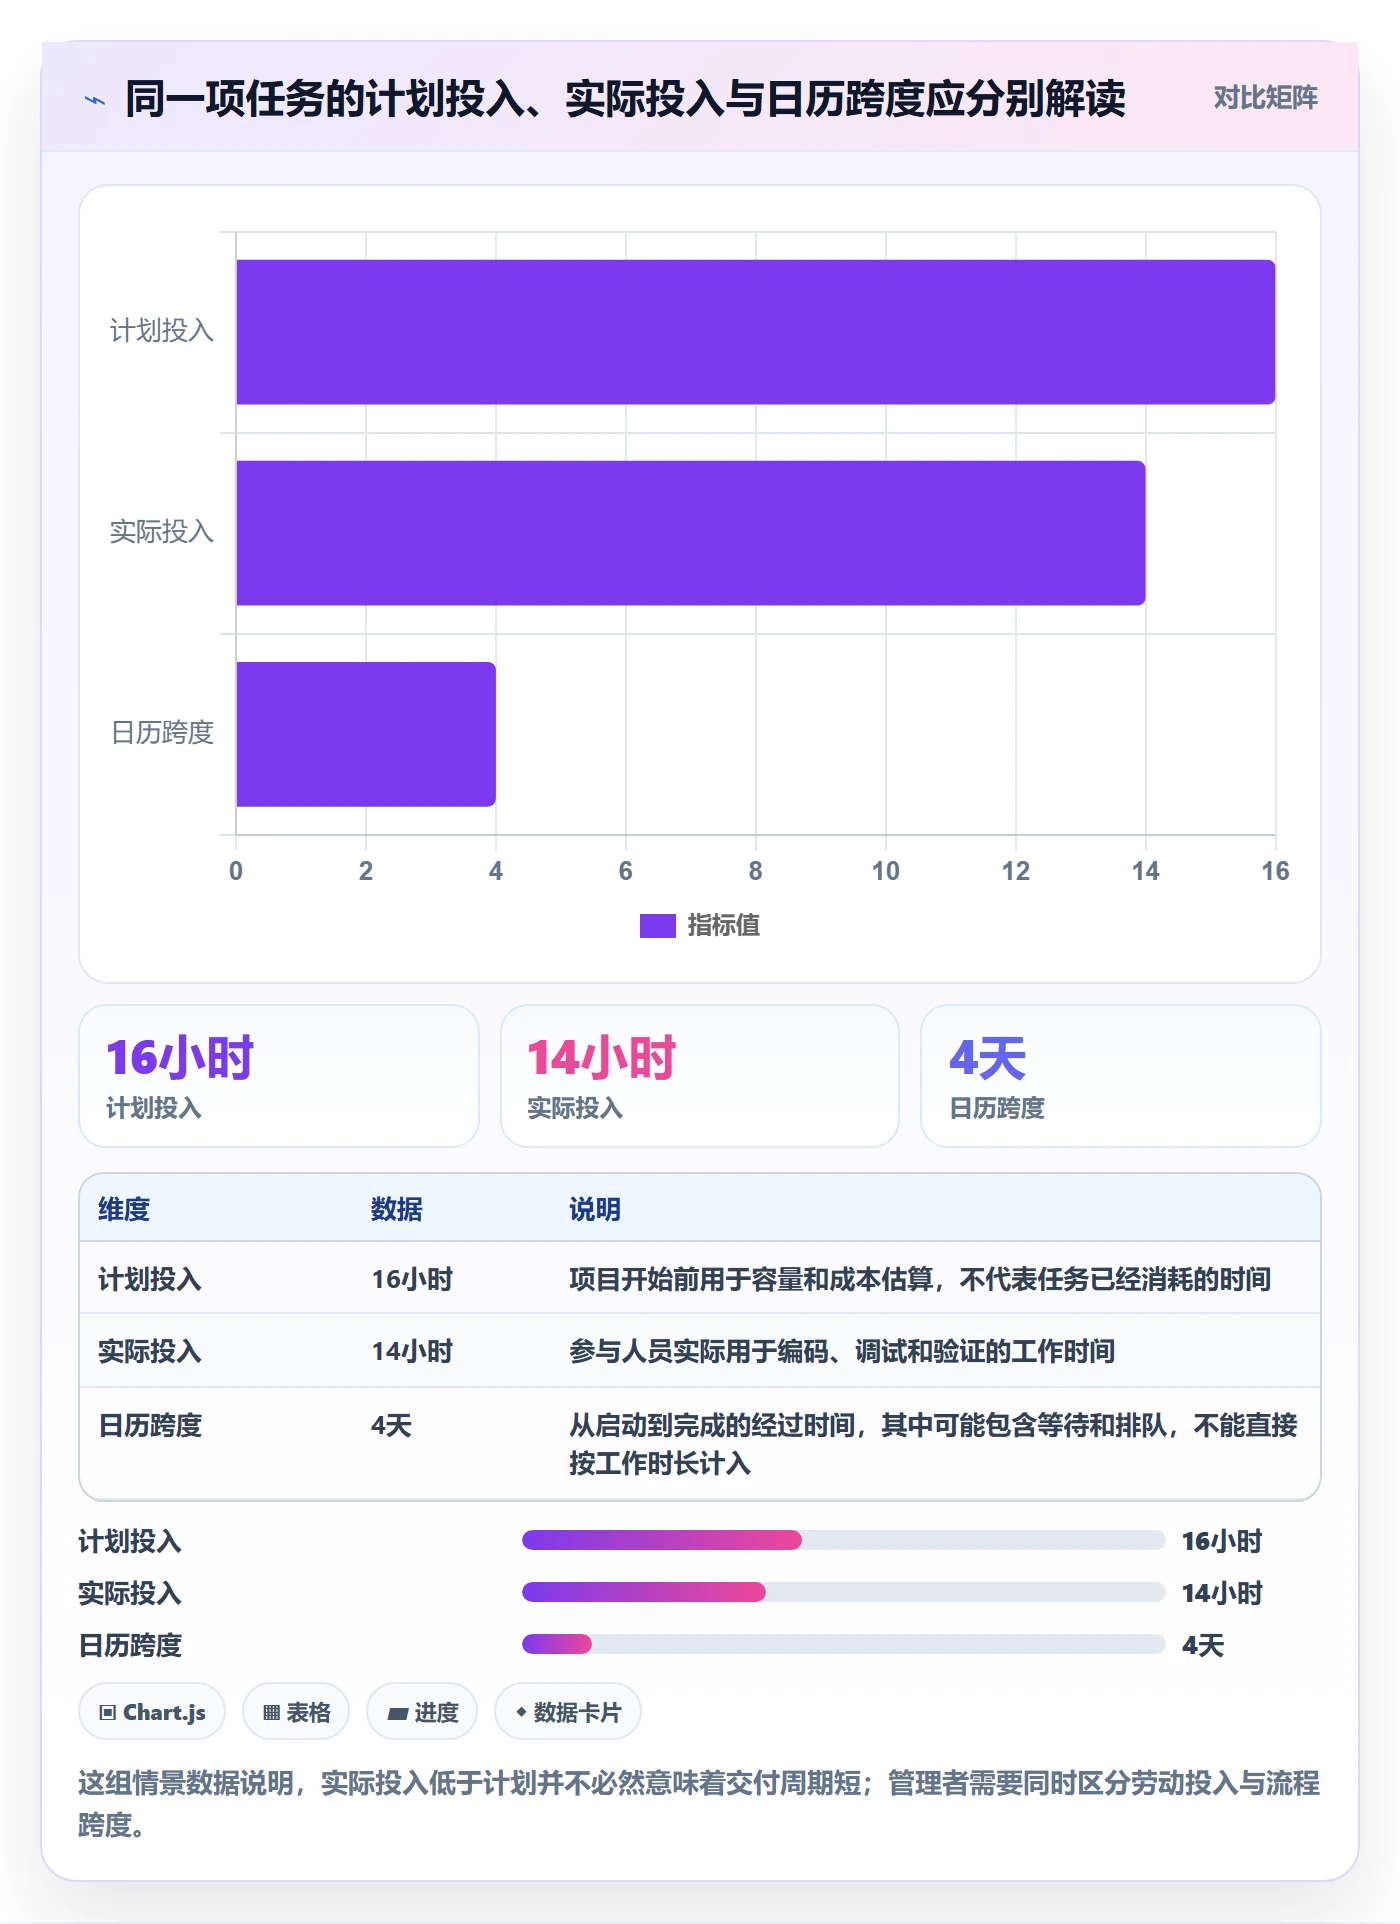This screenshot has width=1400, height=1924.
Task: Click the 说明 column header
Action: tap(595, 1209)
